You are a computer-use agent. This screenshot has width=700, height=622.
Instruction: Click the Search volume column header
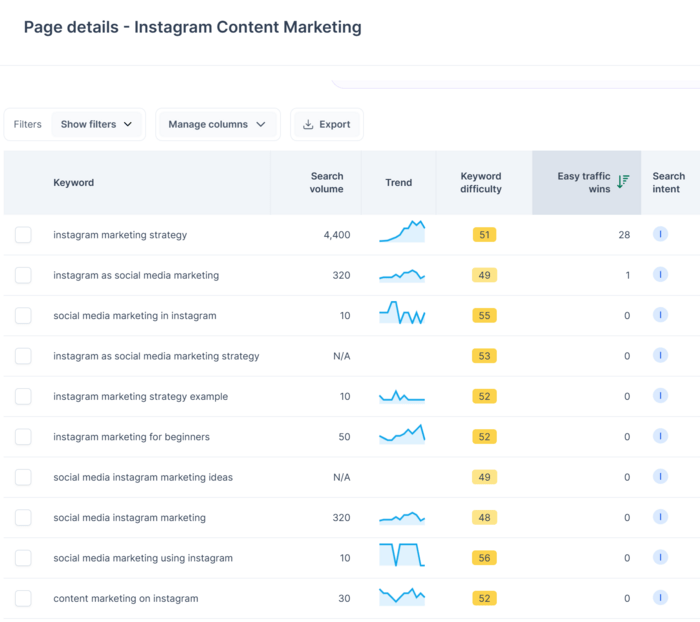coord(326,183)
